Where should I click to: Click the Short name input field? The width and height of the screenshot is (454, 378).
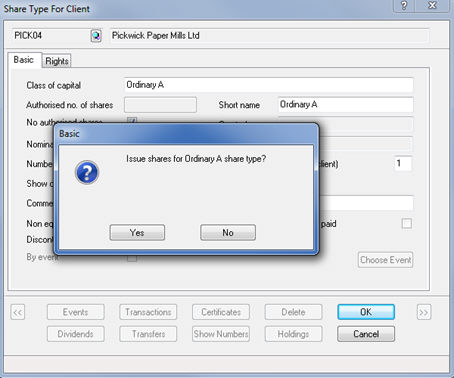pyautogui.click(x=346, y=104)
